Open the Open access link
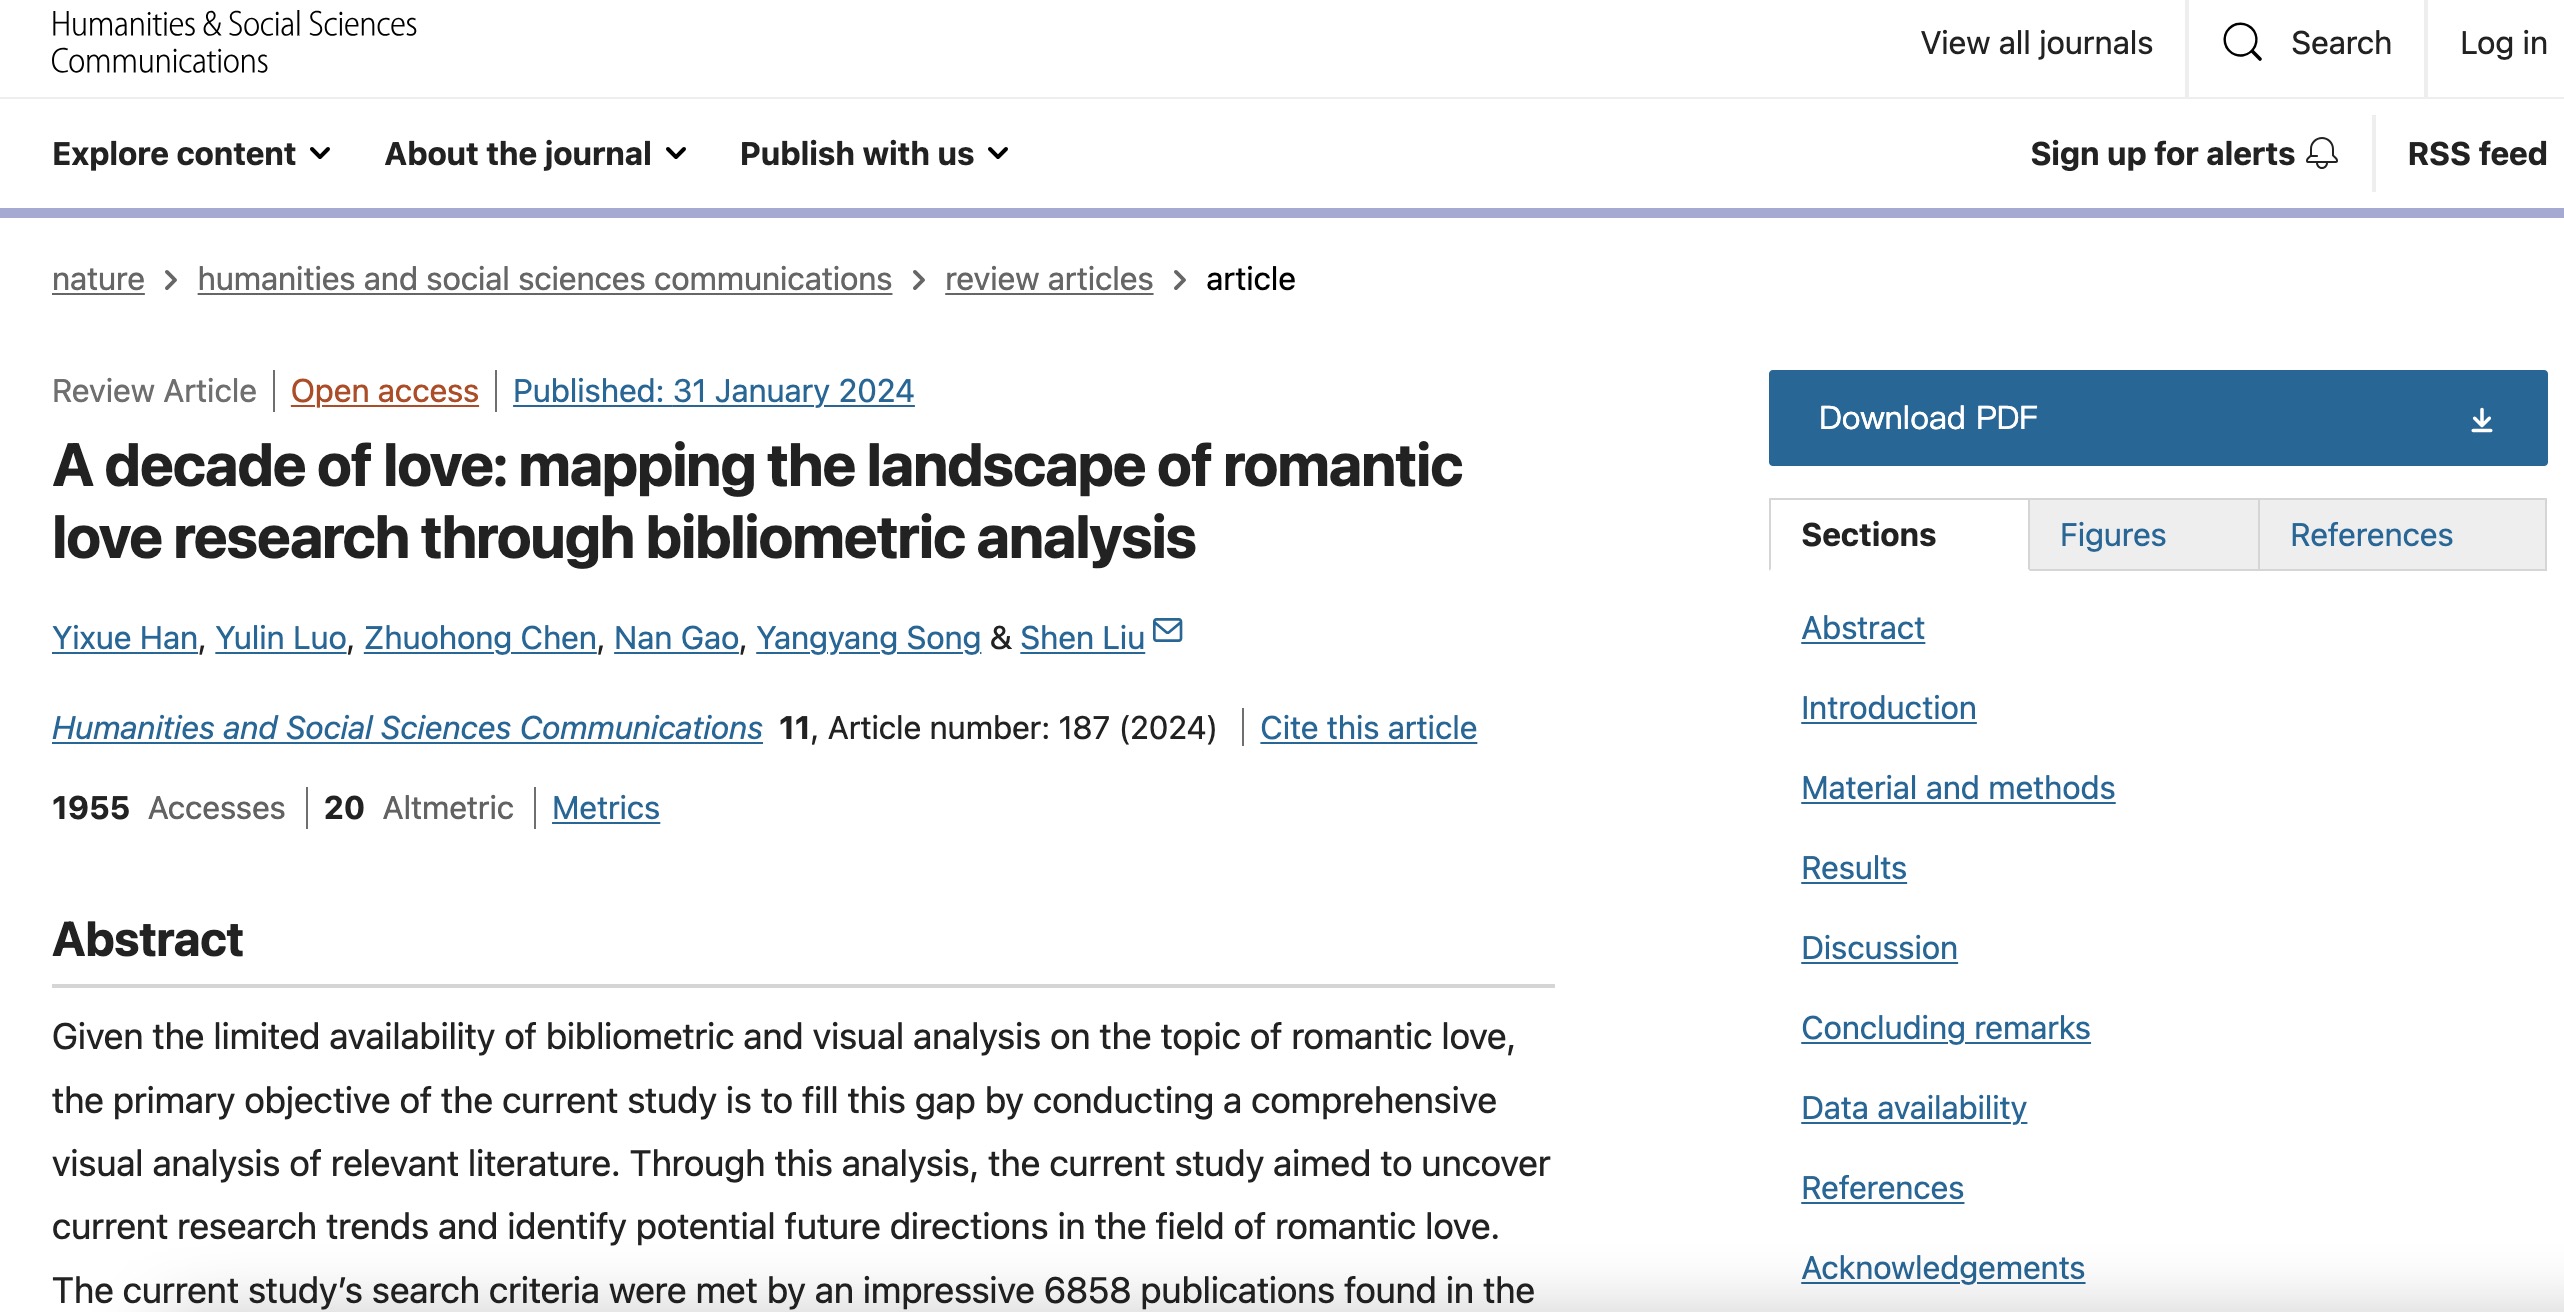 384,391
